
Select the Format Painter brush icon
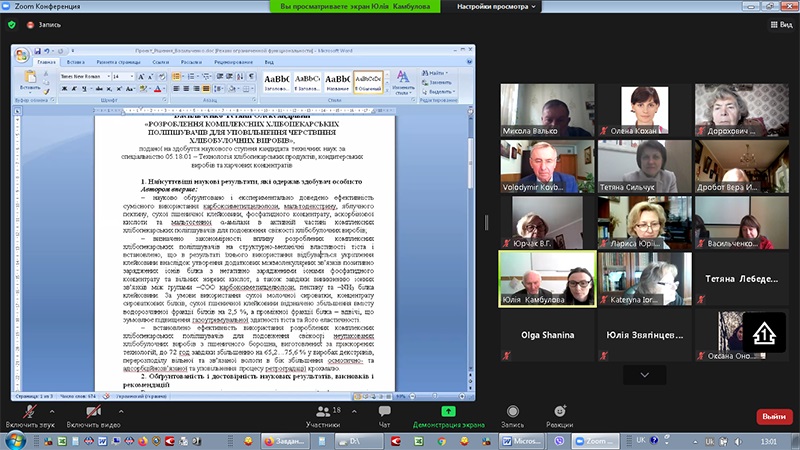(46, 91)
